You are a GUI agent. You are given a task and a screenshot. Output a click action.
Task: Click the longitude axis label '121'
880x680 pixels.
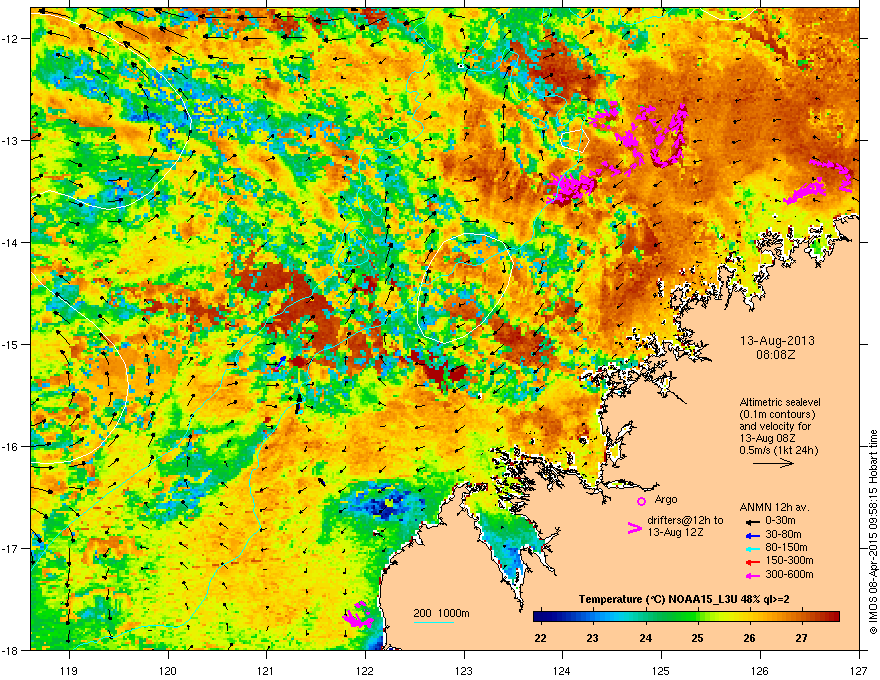(266, 670)
